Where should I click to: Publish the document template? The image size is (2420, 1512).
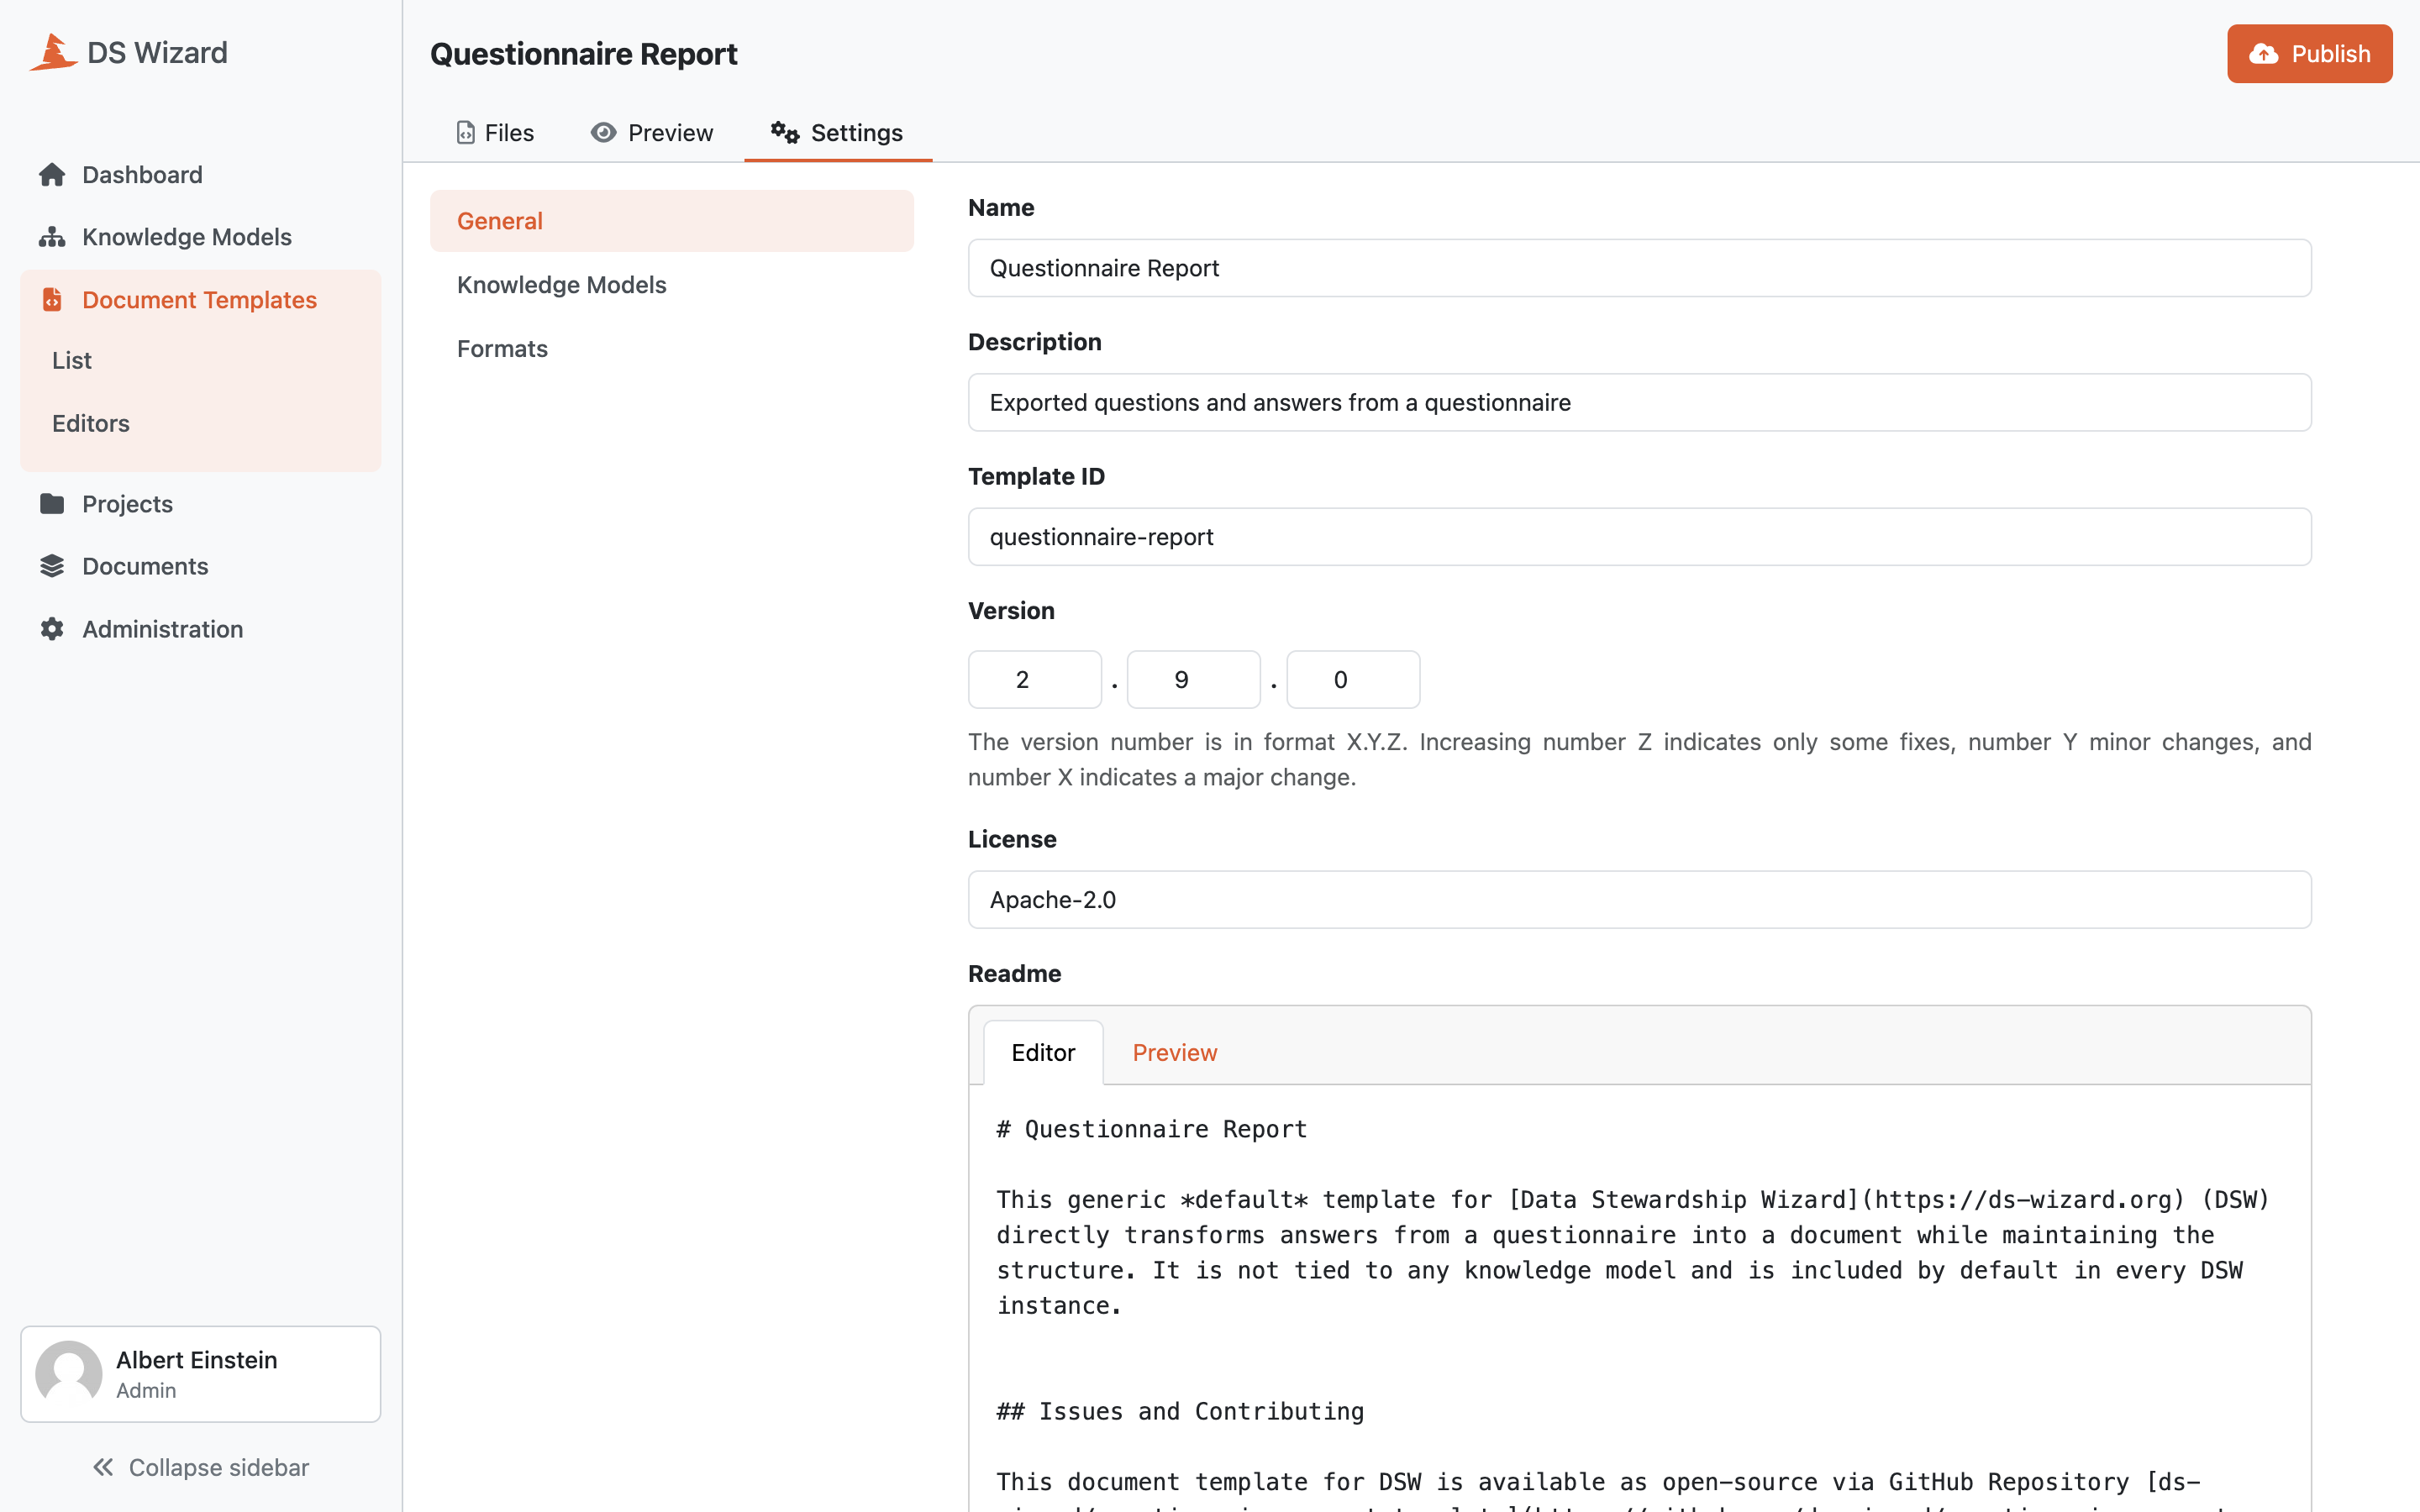(x=2309, y=54)
